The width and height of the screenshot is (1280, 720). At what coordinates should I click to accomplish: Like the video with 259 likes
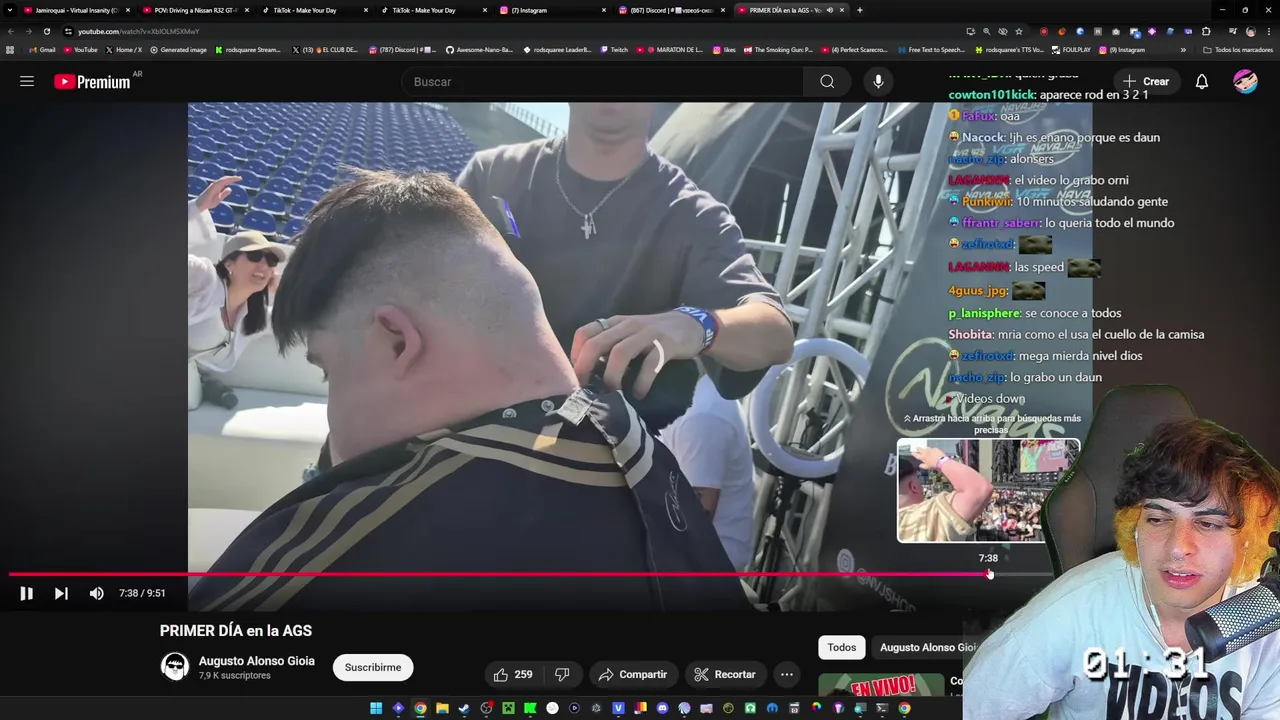pyautogui.click(x=512, y=675)
